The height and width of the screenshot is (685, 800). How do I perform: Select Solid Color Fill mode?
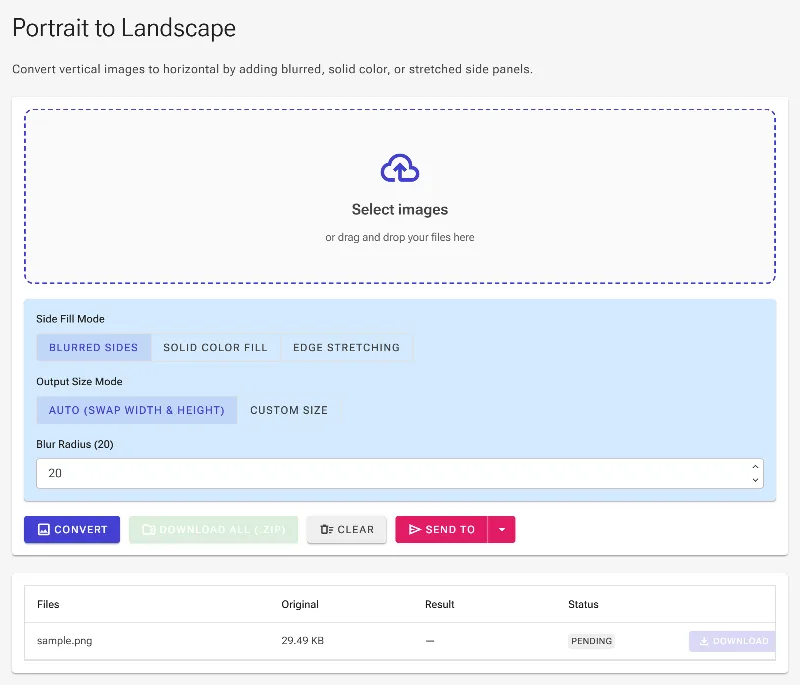(215, 347)
